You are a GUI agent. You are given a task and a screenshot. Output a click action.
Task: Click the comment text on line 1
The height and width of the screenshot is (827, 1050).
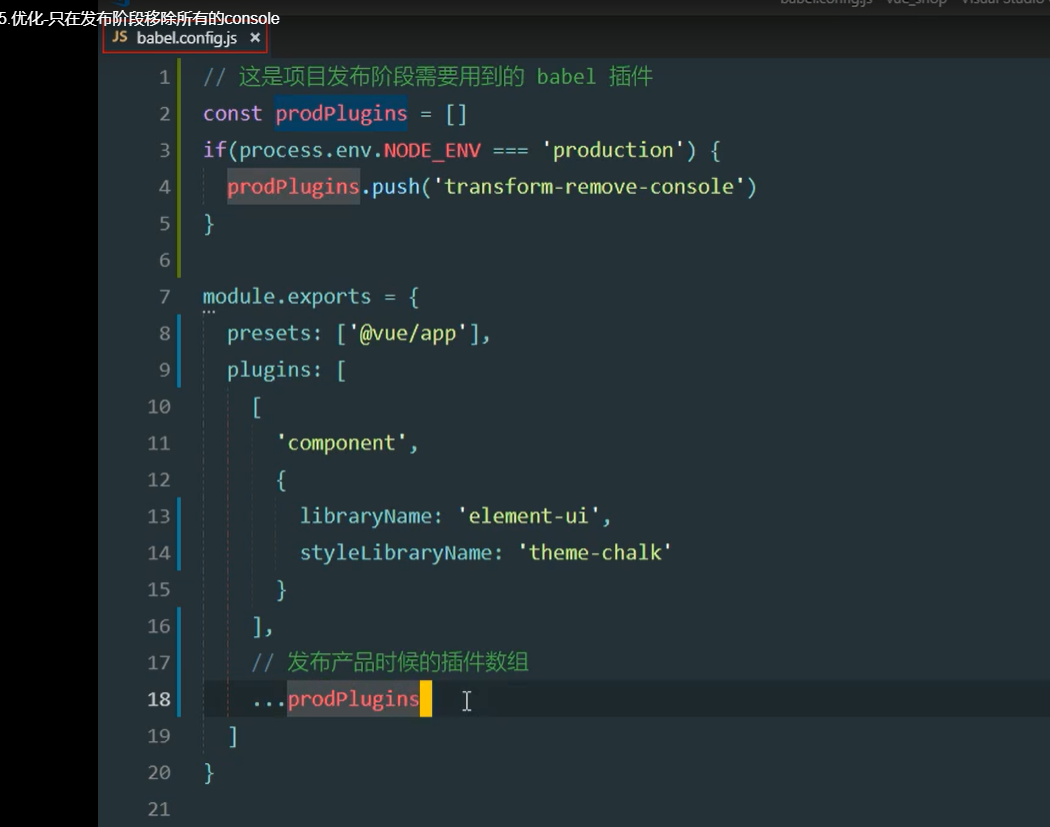[x=428, y=77]
